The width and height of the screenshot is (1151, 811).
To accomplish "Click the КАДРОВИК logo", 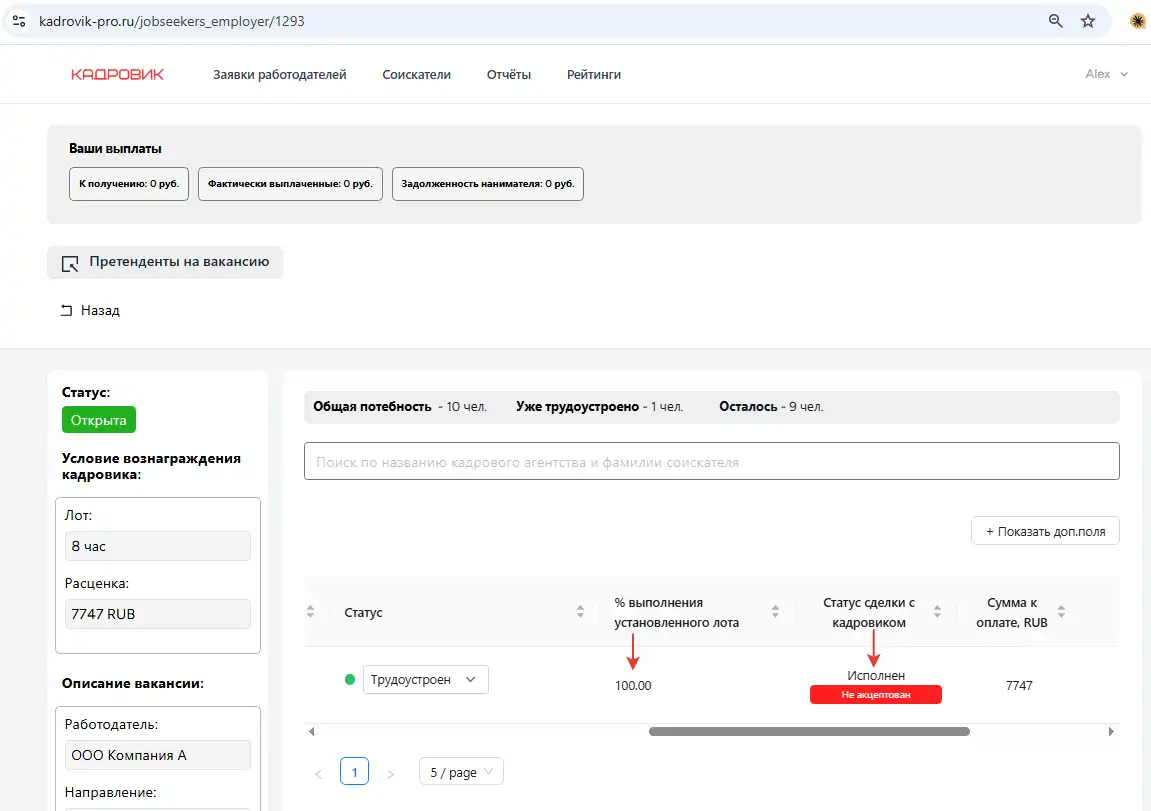I will 117,74.
